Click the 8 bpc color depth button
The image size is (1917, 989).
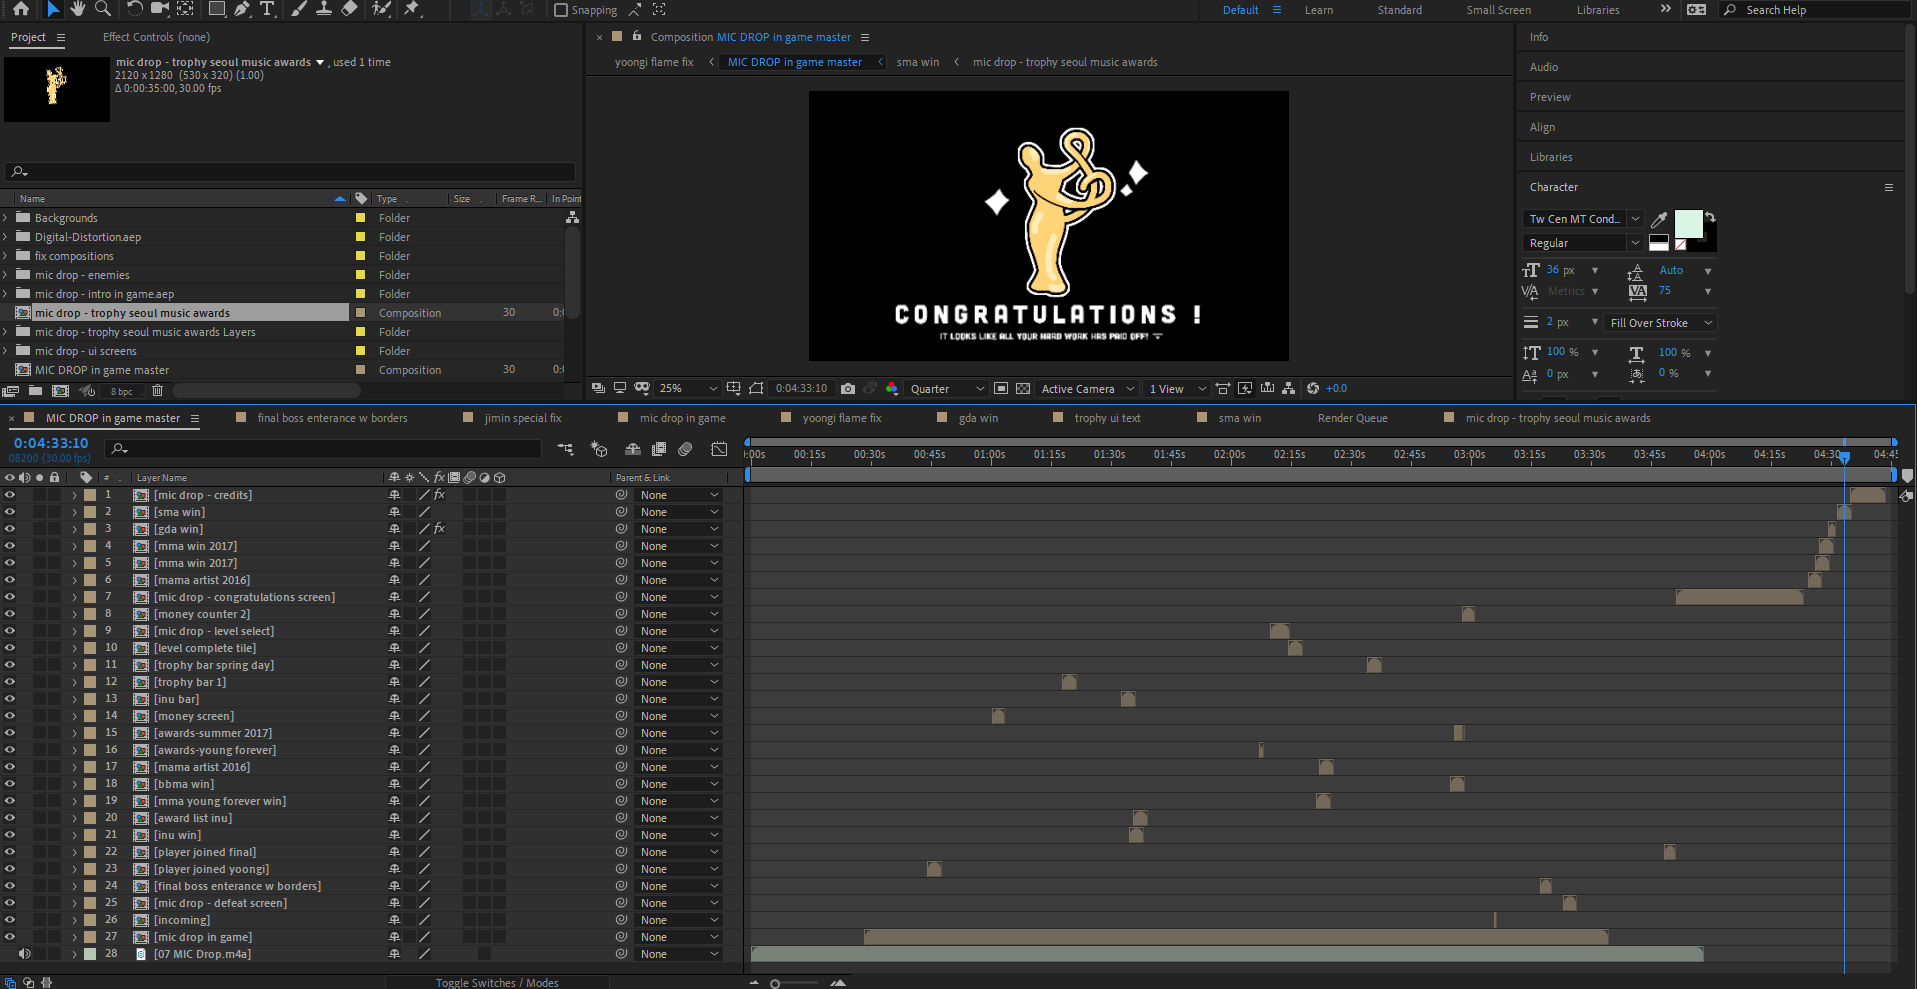[122, 391]
